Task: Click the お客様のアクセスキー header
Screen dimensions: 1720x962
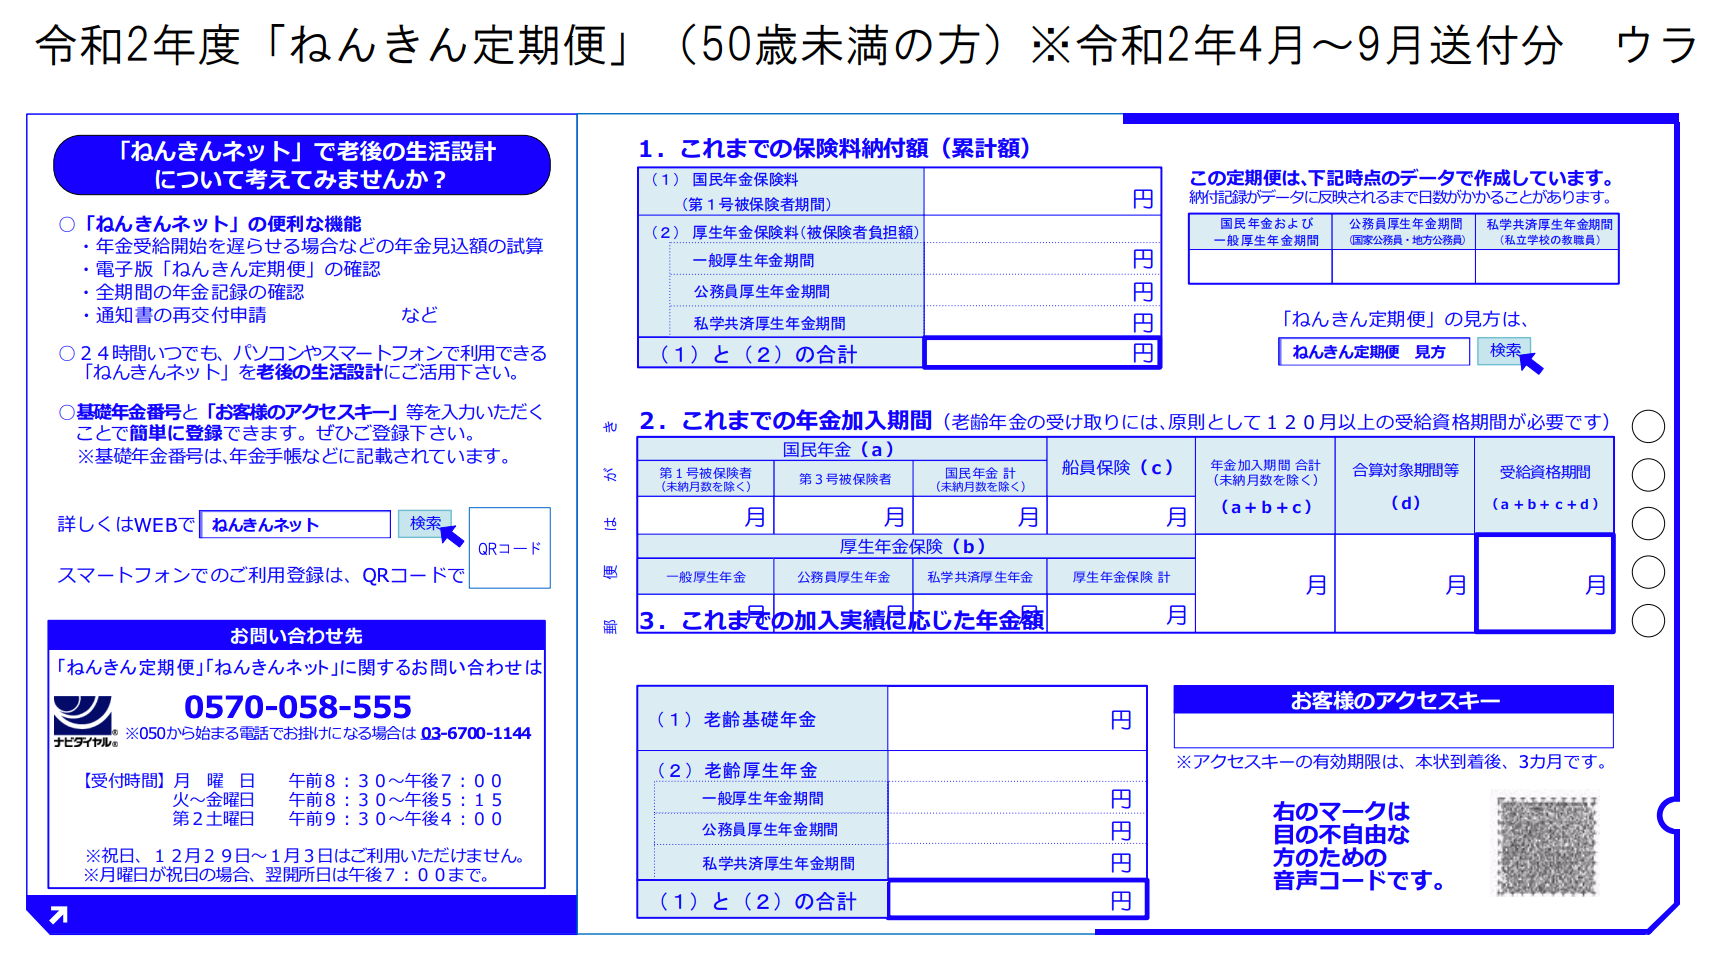Action: (1394, 700)
